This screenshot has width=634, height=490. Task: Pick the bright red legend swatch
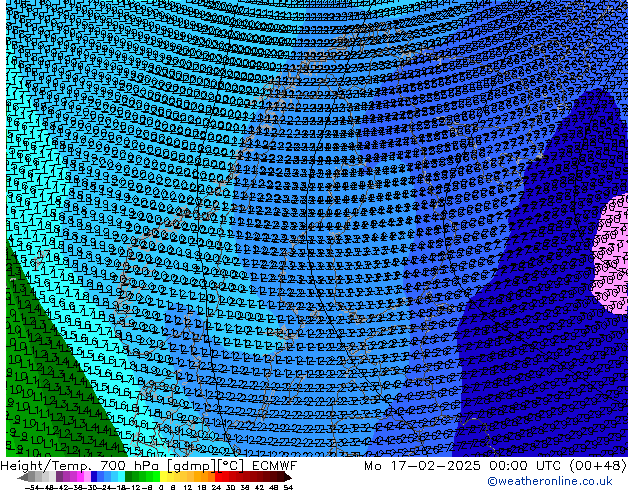pyautogui.click(x=218, y=477)
